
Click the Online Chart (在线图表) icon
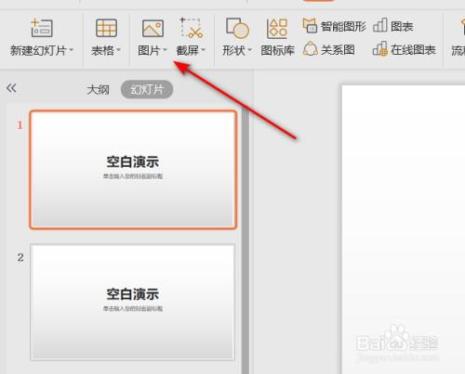tap(380, 49)
